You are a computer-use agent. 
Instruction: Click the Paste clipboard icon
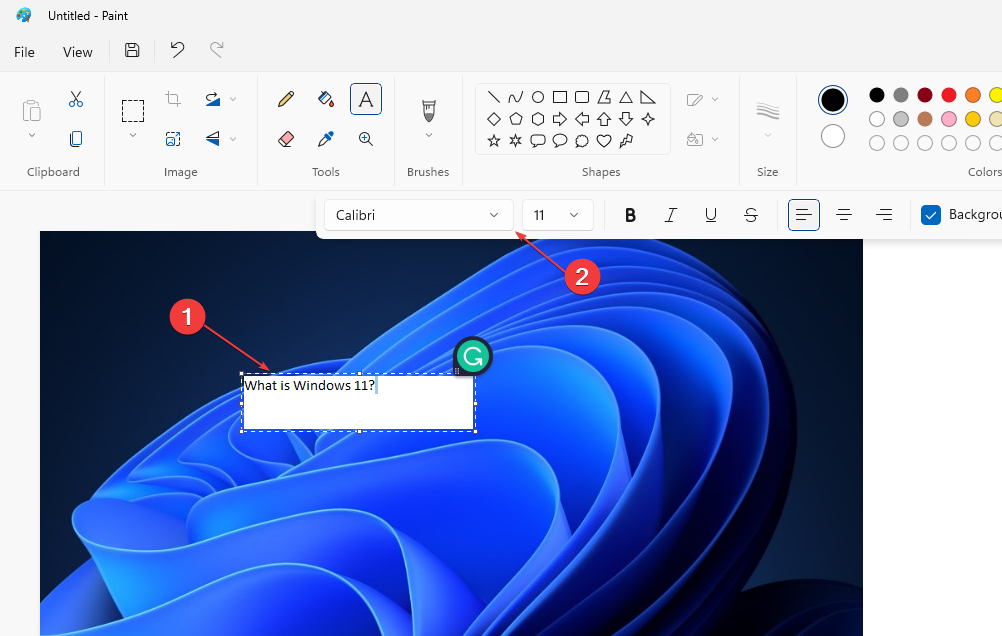[31, 111]
